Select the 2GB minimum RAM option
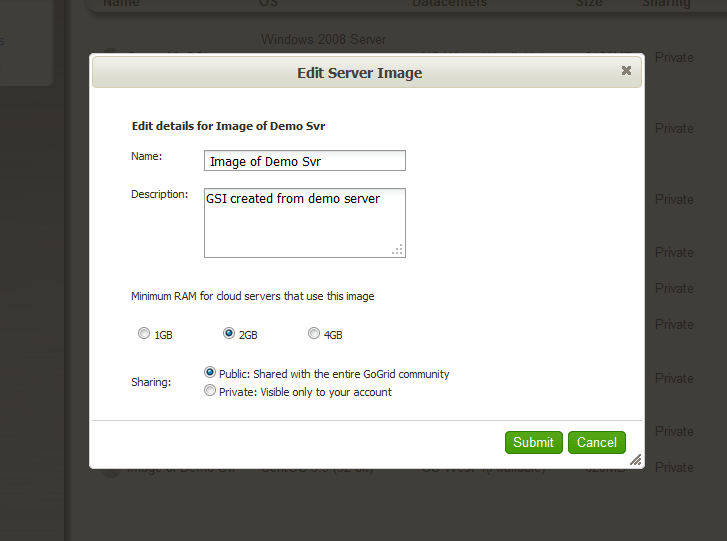 click(229, 334)
